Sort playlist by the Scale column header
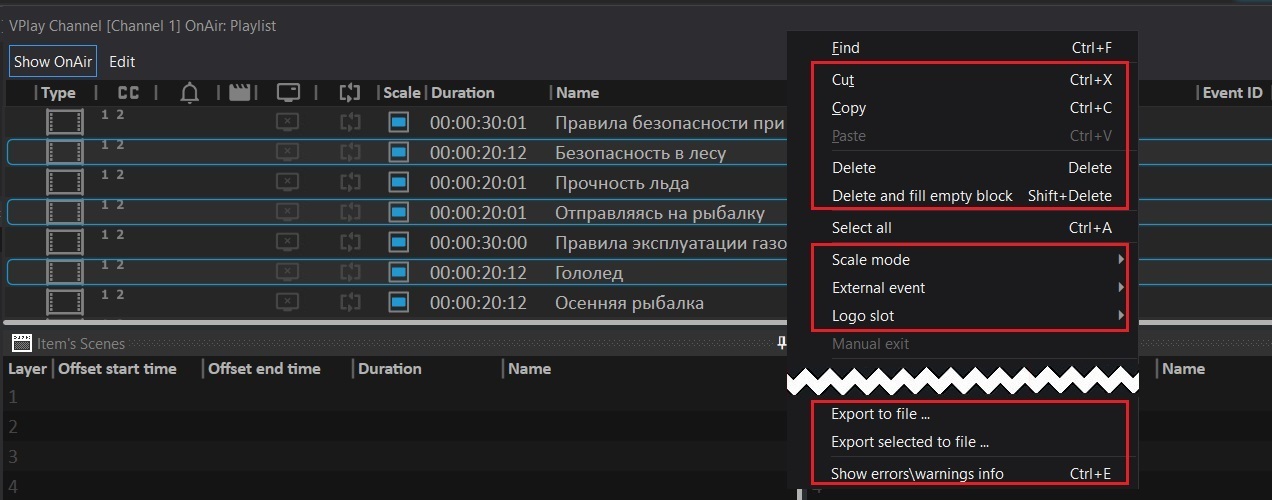 402,93
